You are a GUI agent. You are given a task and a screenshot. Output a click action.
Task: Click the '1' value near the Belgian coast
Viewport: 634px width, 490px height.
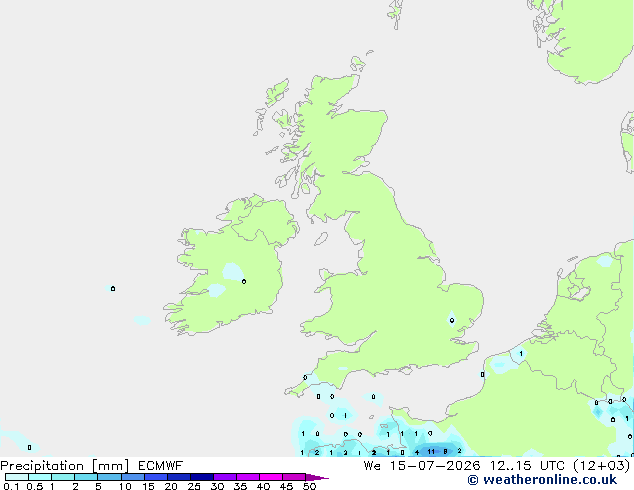click(521, 353)
